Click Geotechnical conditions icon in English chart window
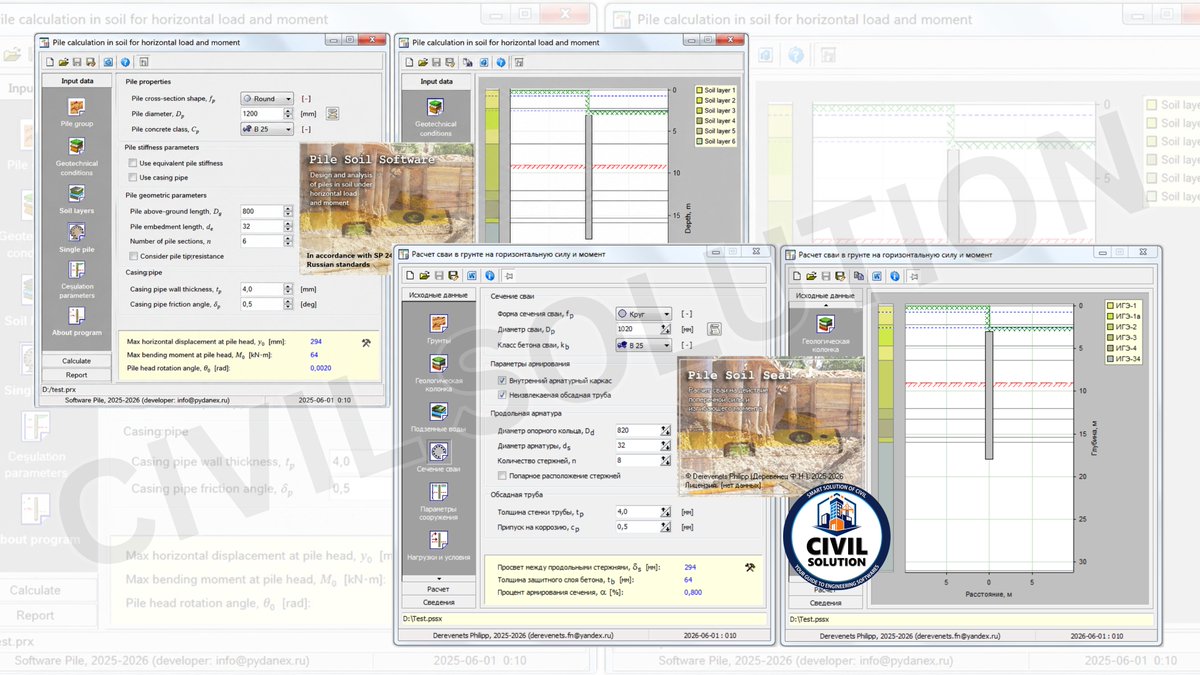1200x675 pixels. [x=436, y=107]
